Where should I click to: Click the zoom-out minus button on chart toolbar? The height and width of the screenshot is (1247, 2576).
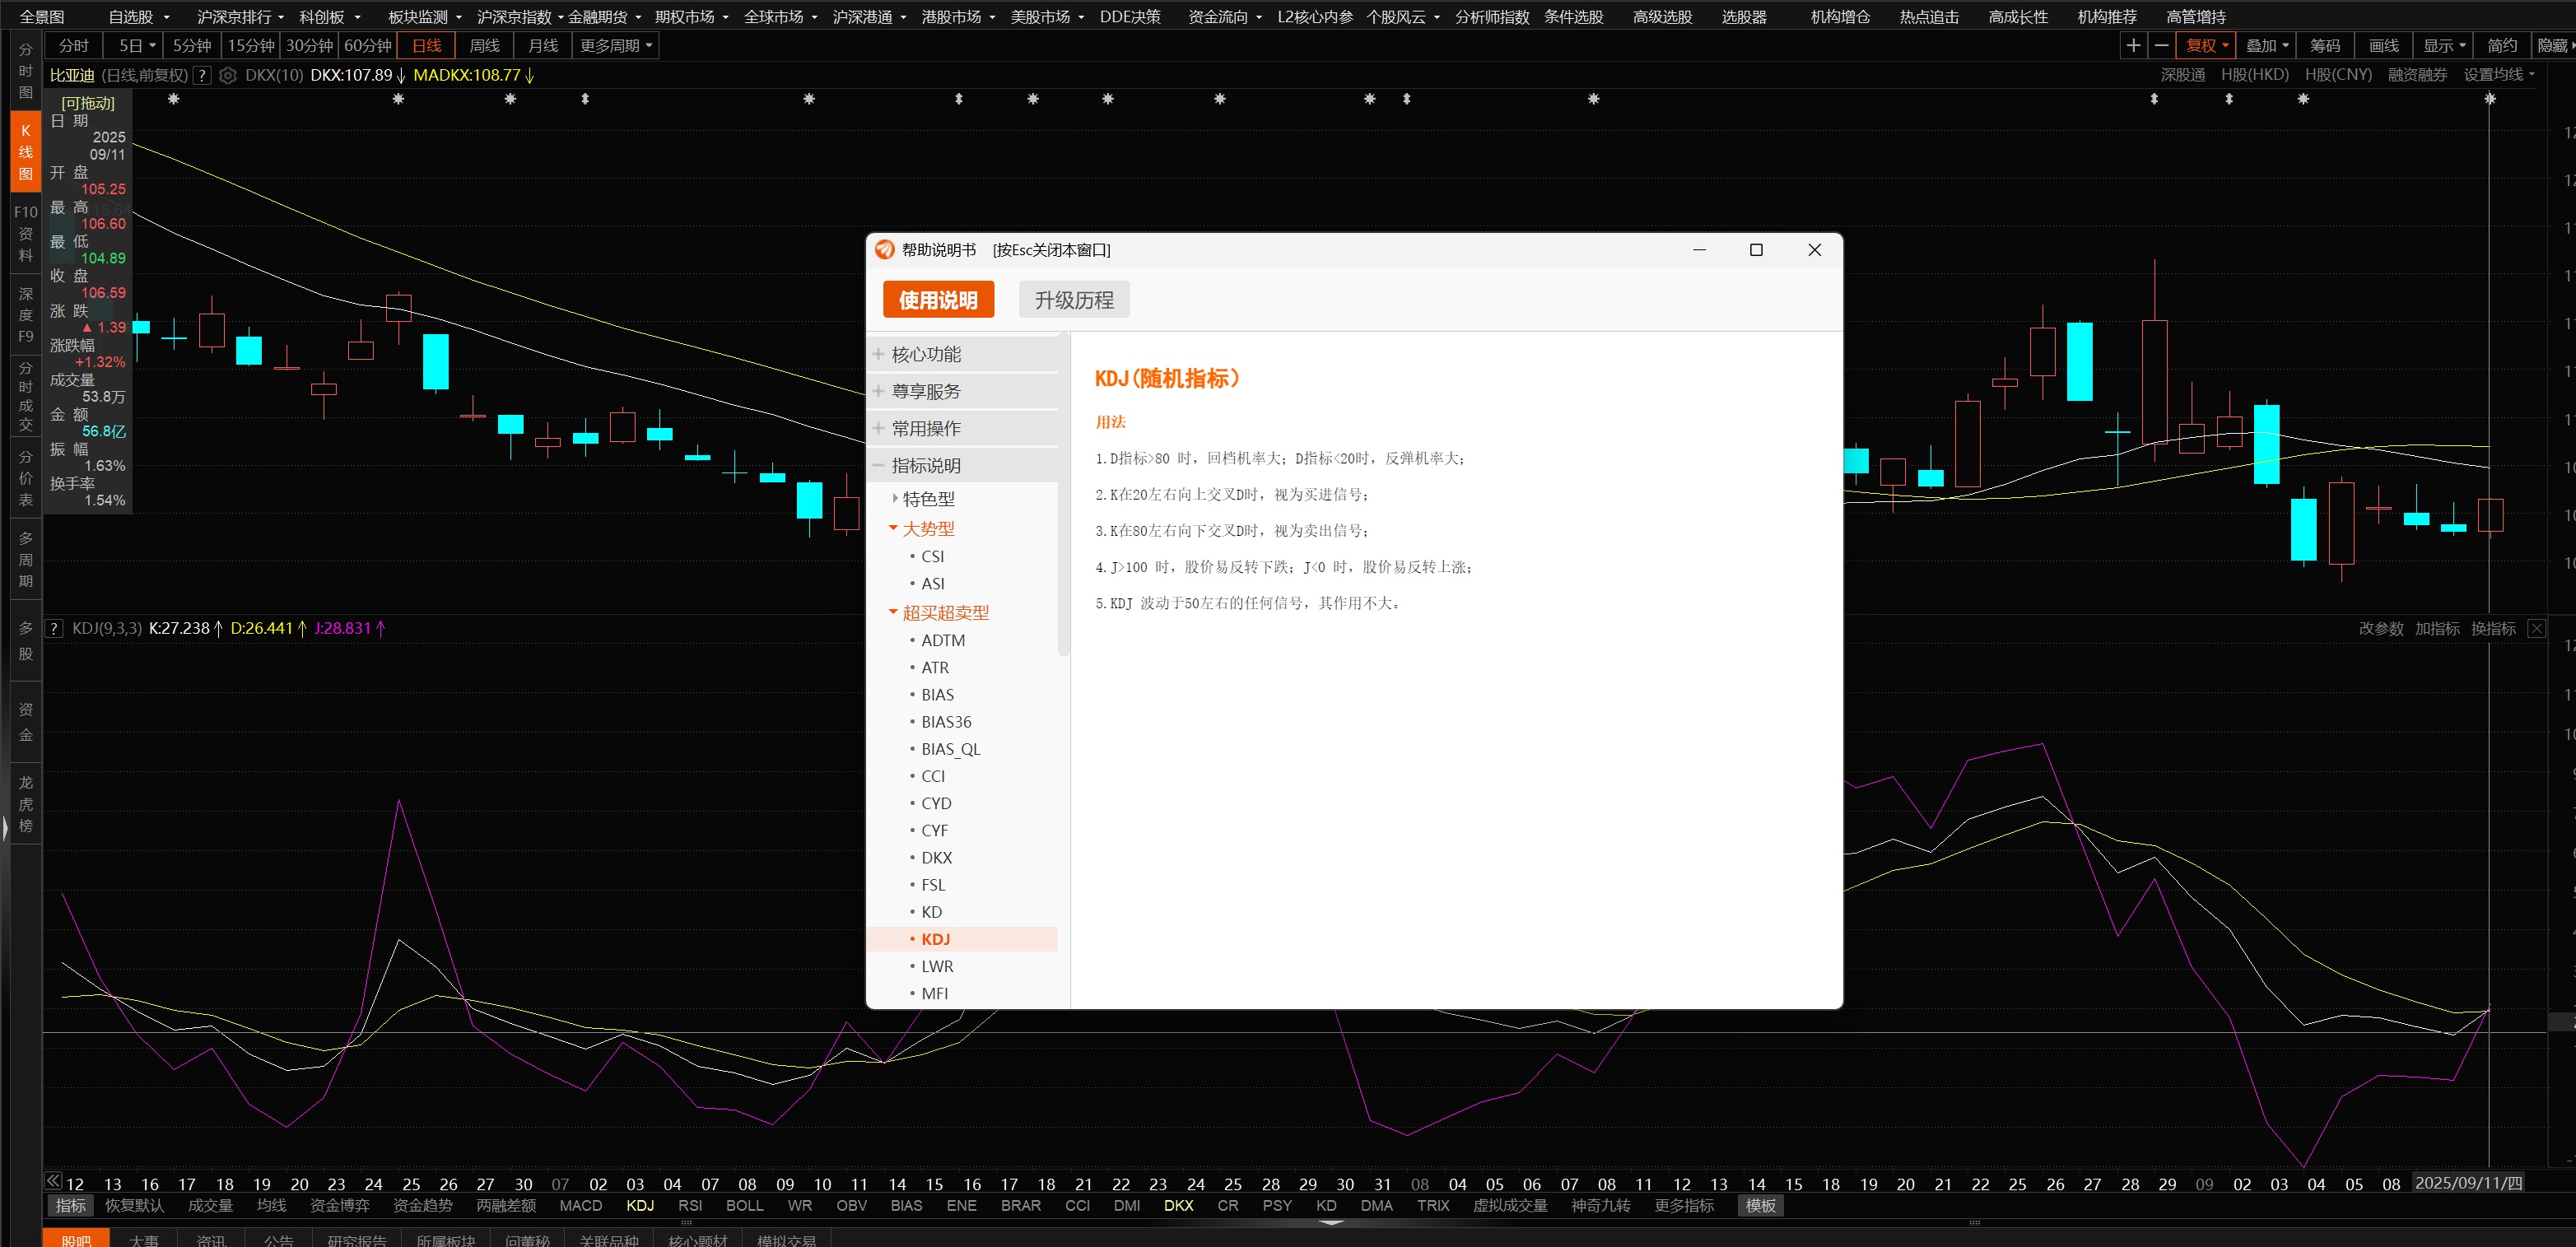(2161, 46)
